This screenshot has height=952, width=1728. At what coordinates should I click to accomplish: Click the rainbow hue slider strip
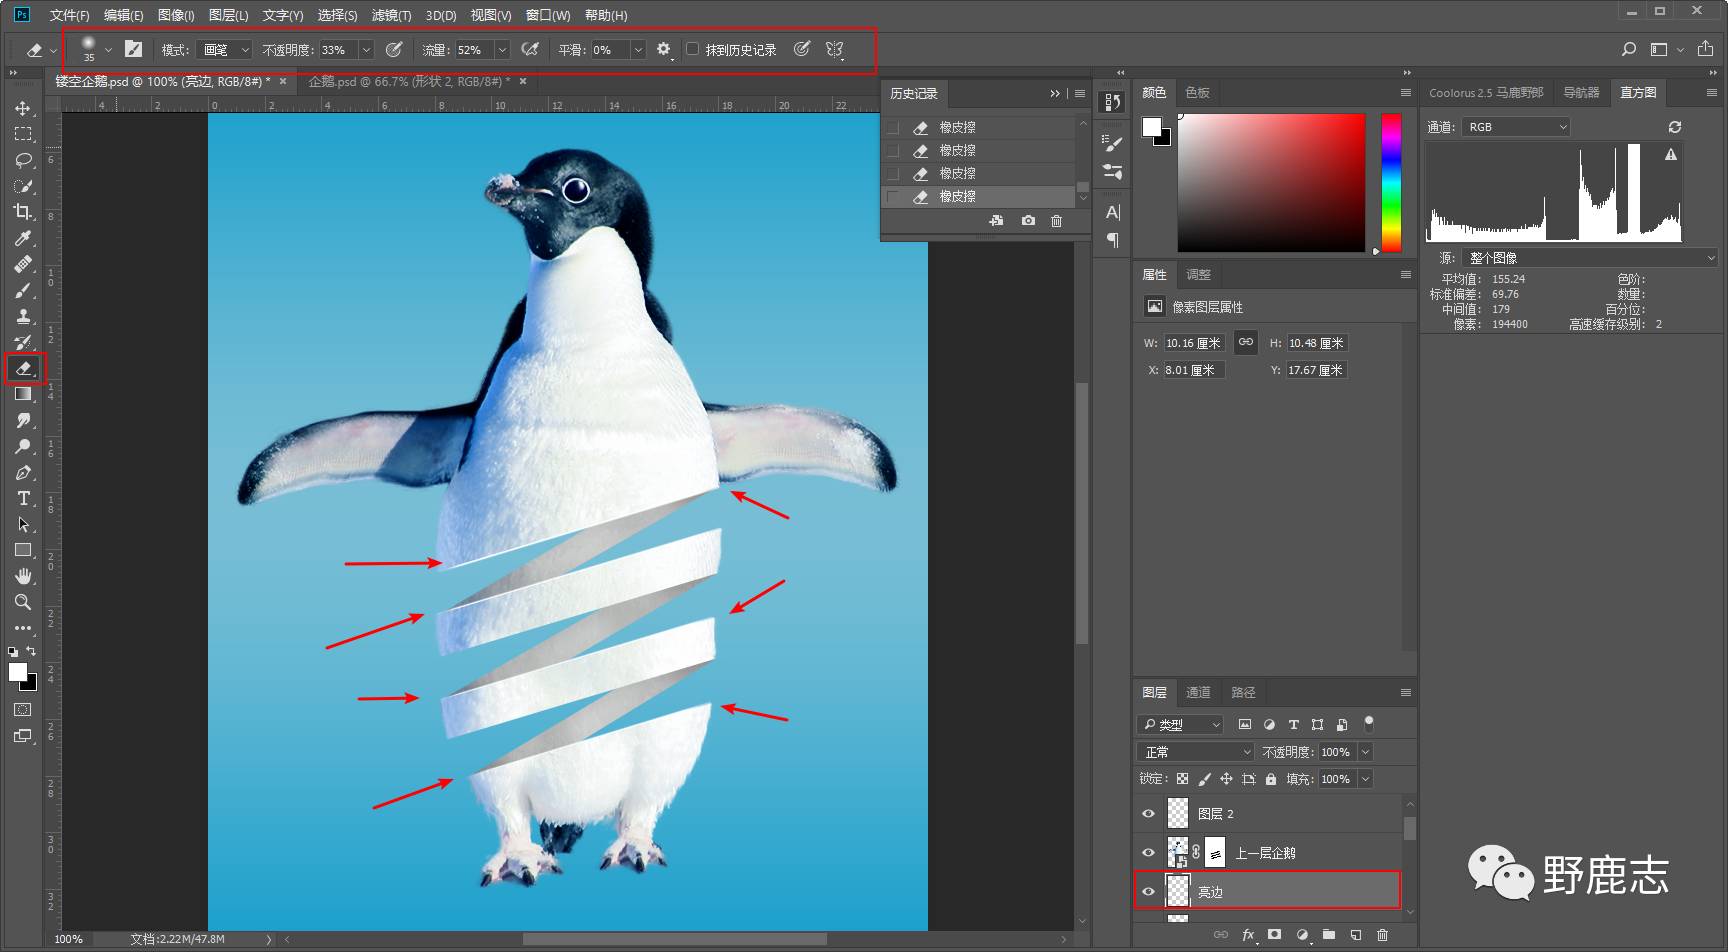[1391, 182]
